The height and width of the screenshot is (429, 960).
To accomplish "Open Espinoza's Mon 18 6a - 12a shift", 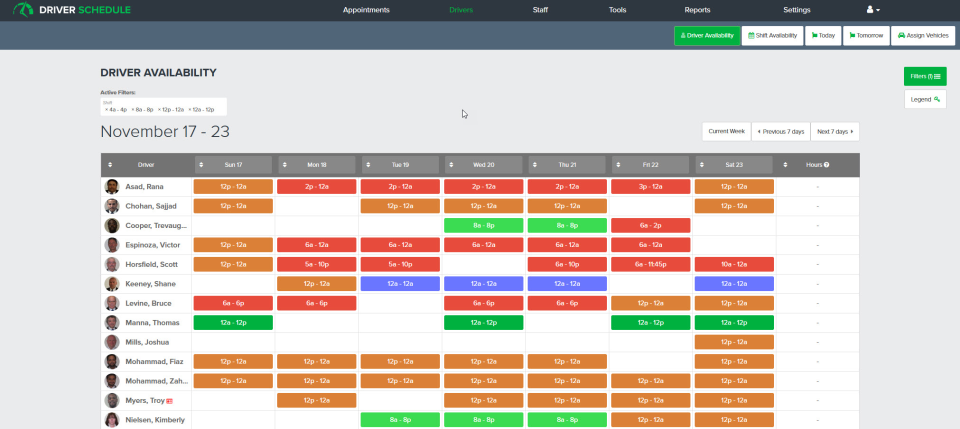I will point(317,245).
